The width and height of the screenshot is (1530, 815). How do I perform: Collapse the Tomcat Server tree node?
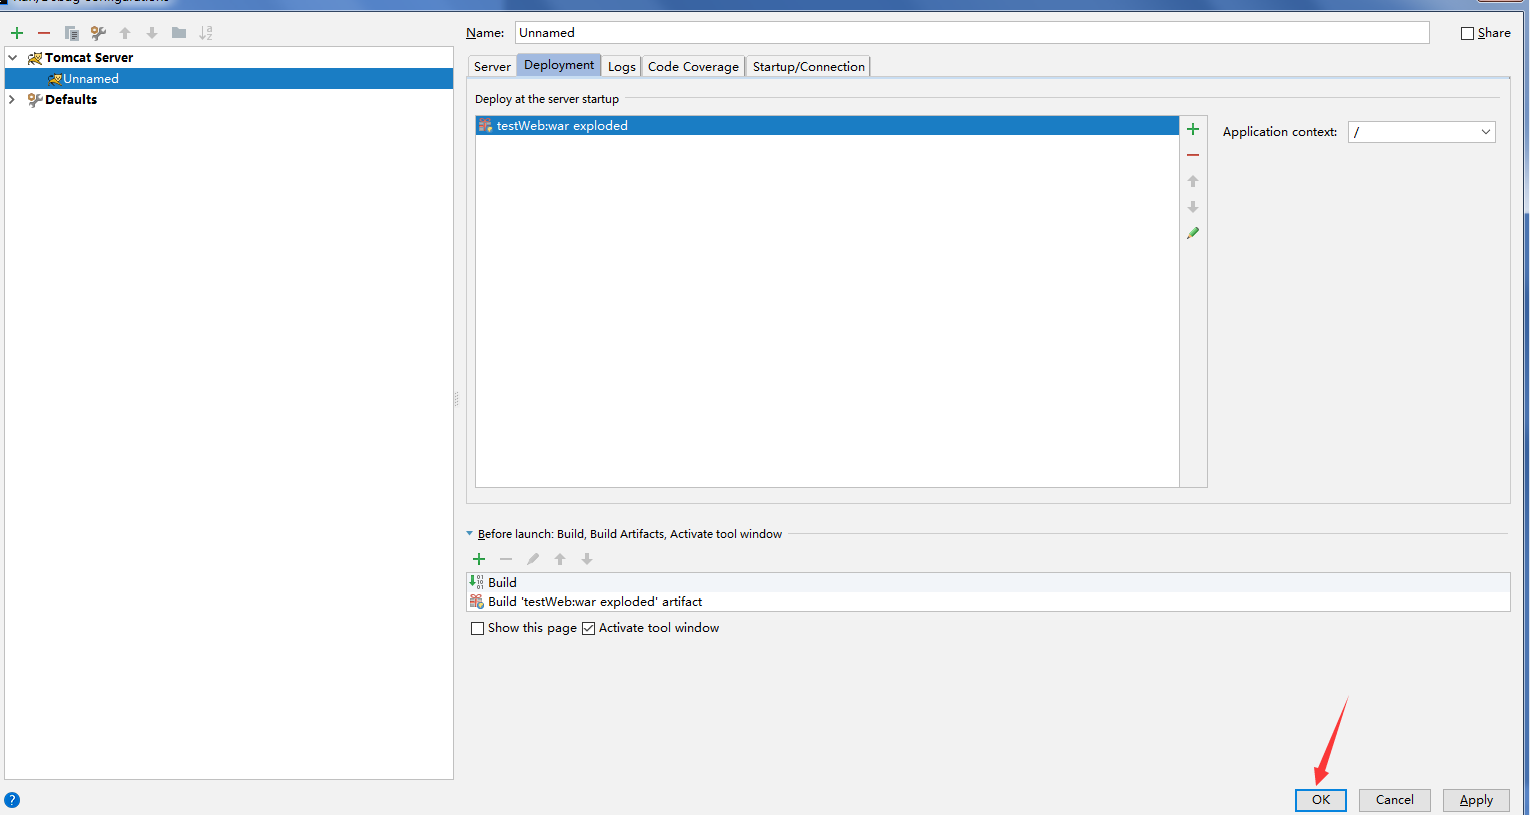pos(13,58)
